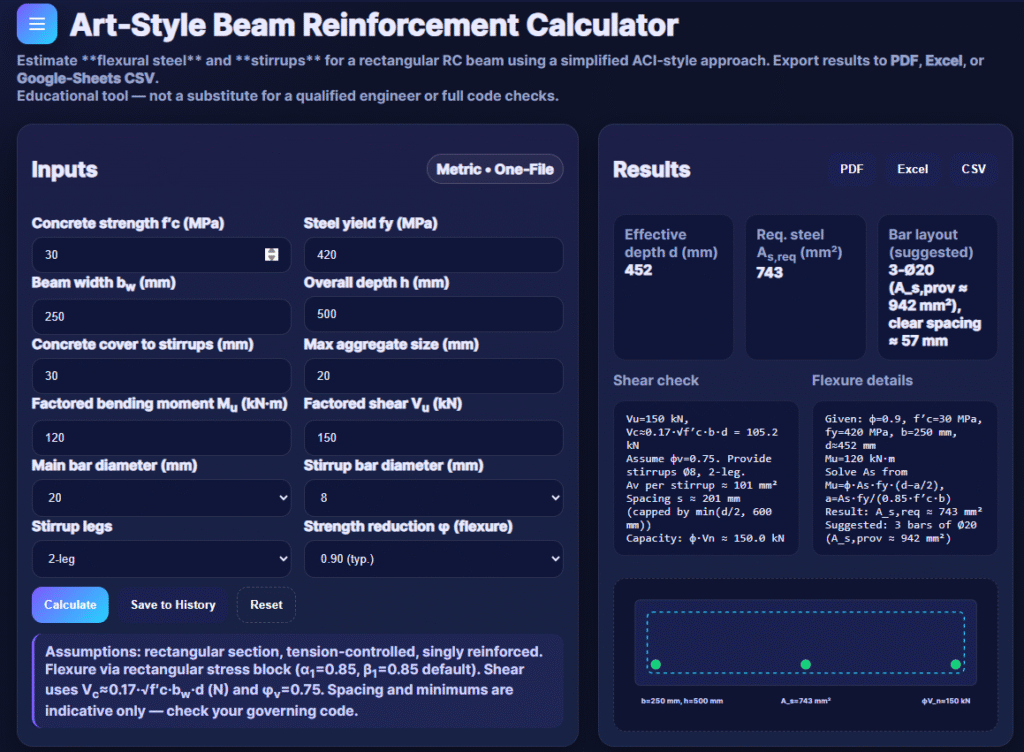
Task: Export results to Excel
Action: tap(912, 169)
